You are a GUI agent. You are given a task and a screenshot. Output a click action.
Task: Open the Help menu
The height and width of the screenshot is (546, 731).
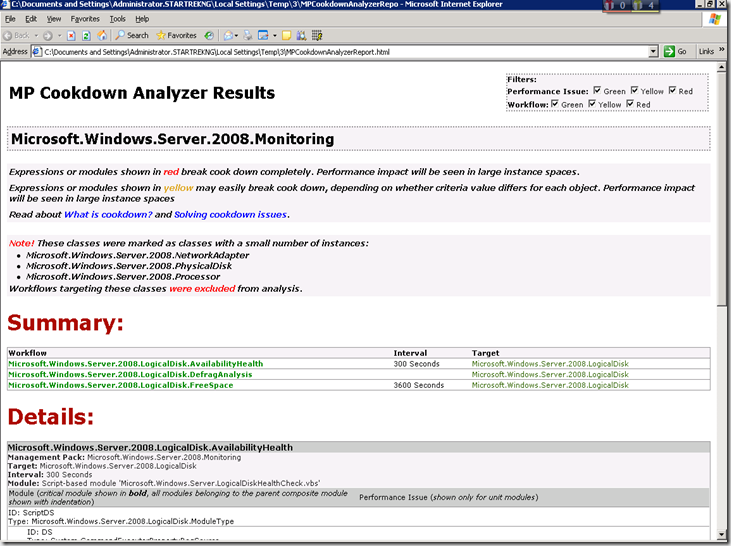pyautogui.click(x=142, y=19)
